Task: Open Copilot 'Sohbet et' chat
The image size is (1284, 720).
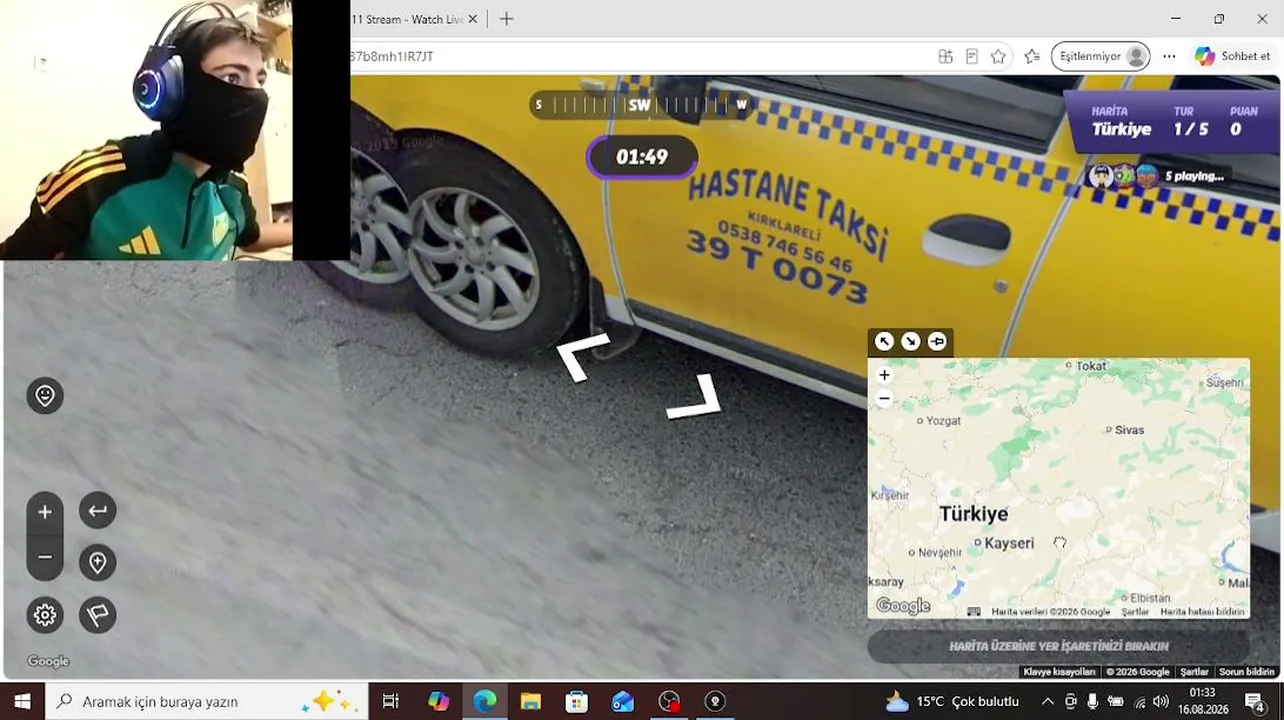Action: coord(1232,56)
